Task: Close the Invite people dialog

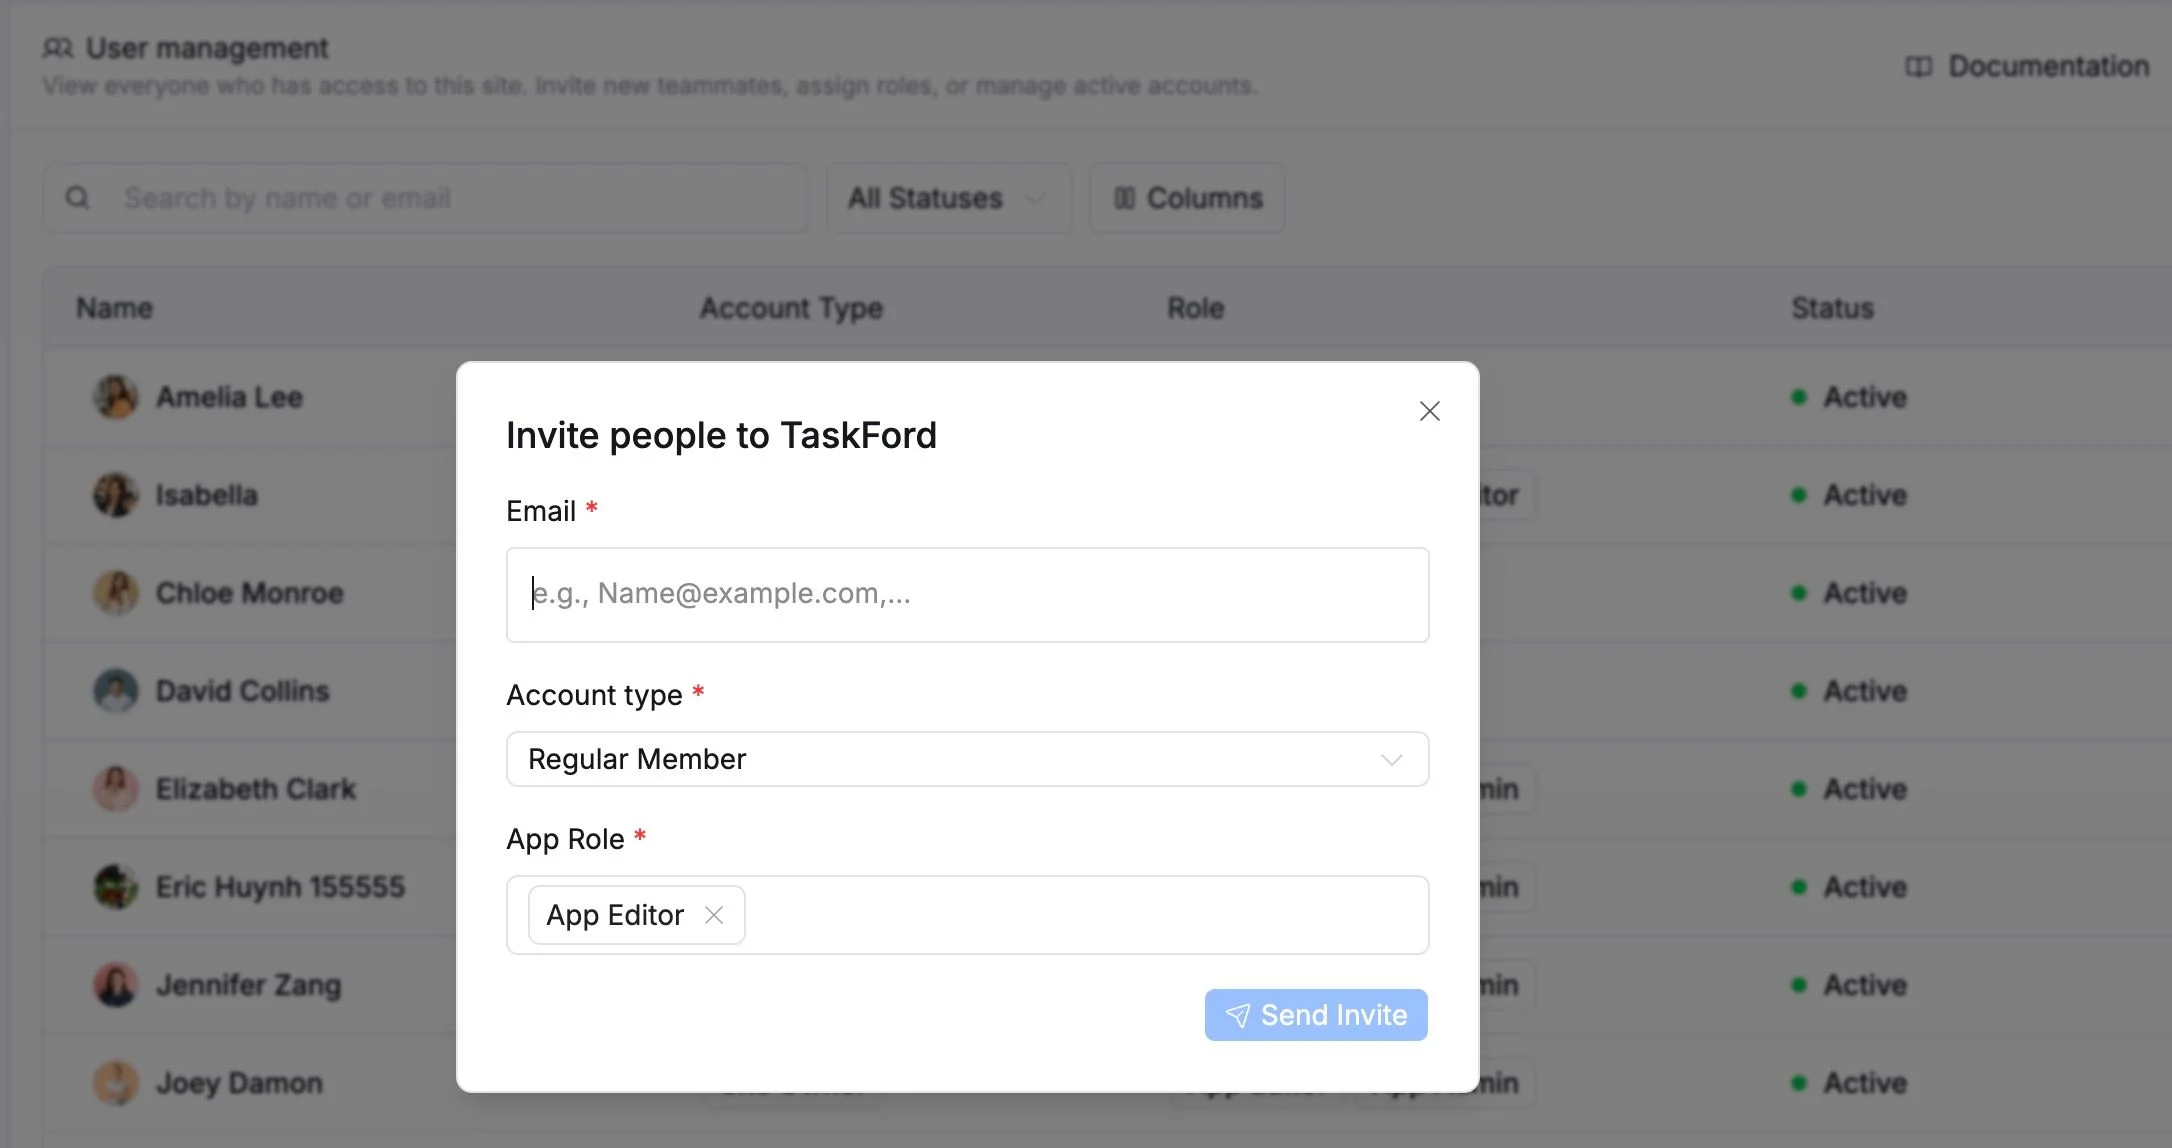Action: tap(1429, 411)
